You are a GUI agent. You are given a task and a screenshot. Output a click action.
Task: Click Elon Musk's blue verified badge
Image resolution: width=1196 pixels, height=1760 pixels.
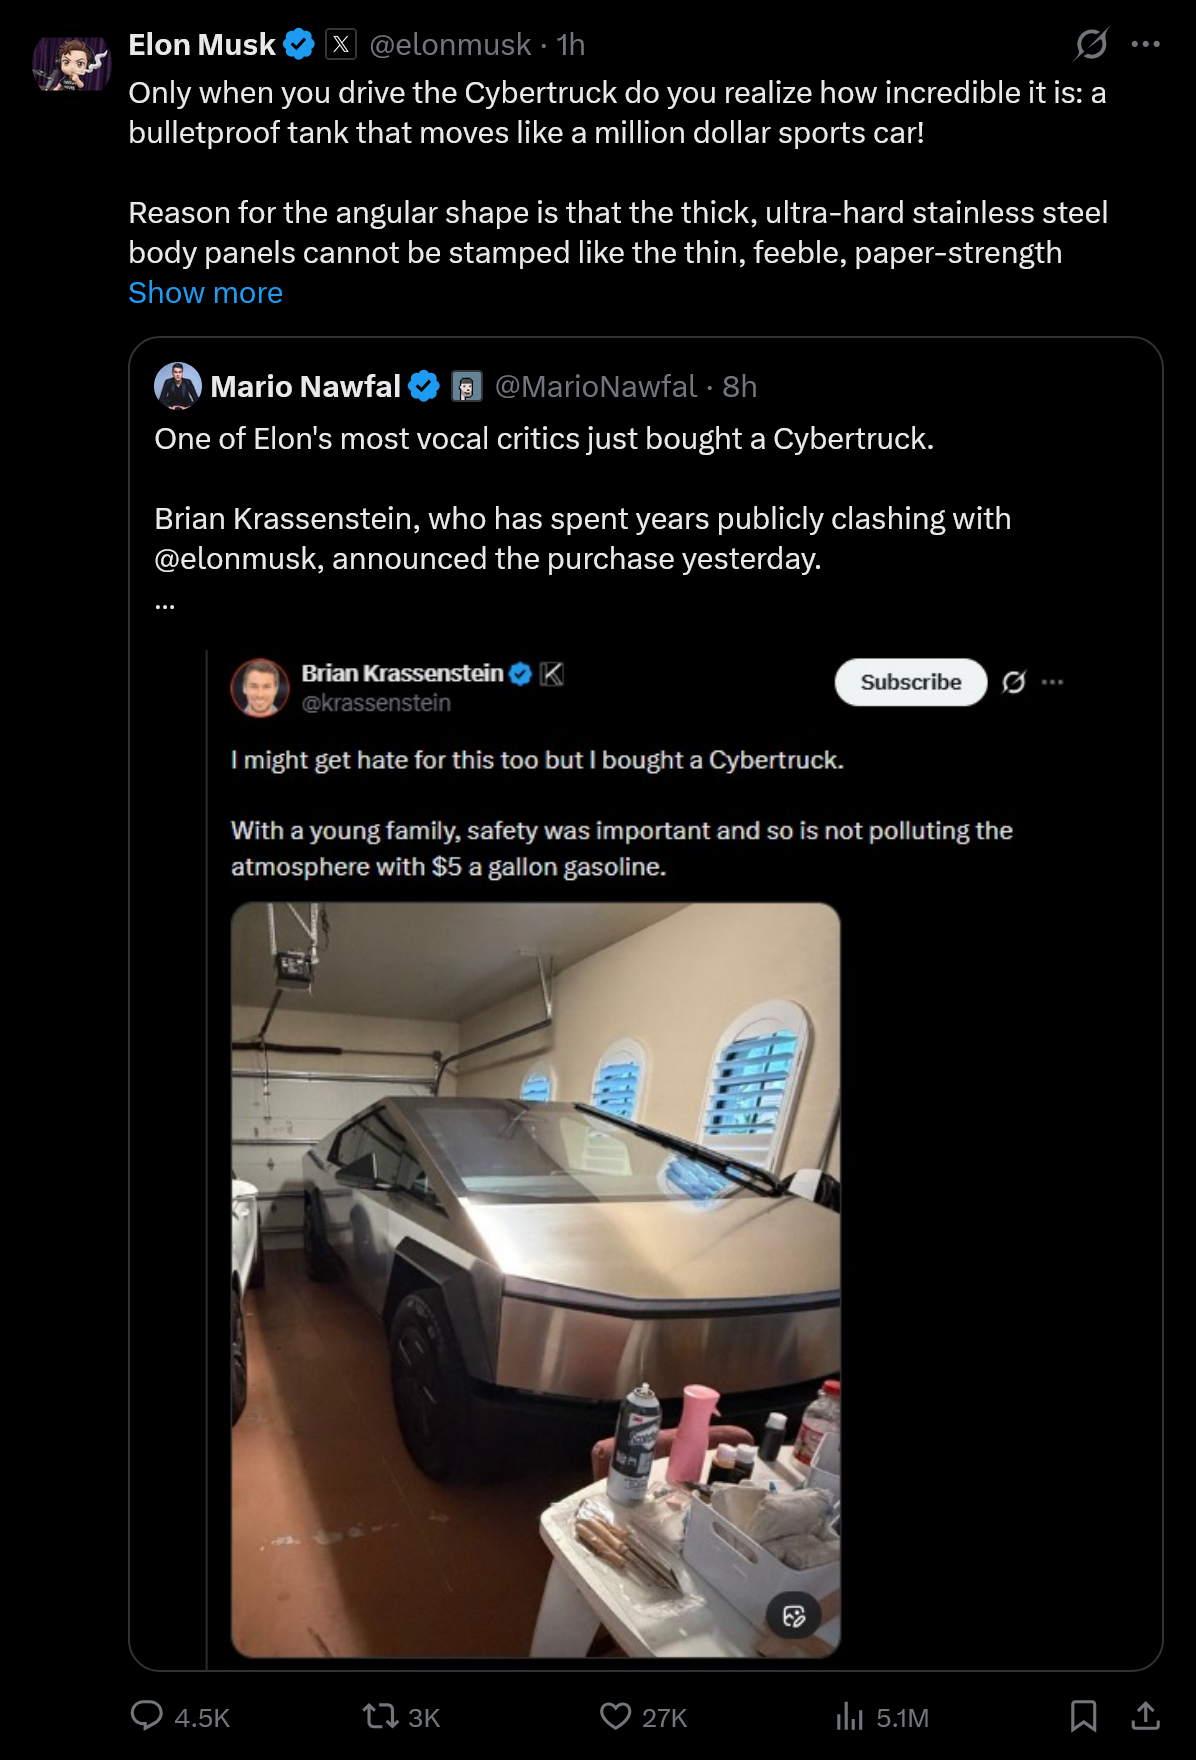pos(299,45)
